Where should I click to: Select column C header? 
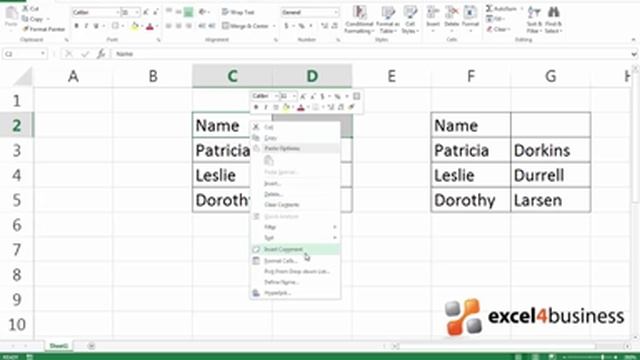[x=232, y=76]
